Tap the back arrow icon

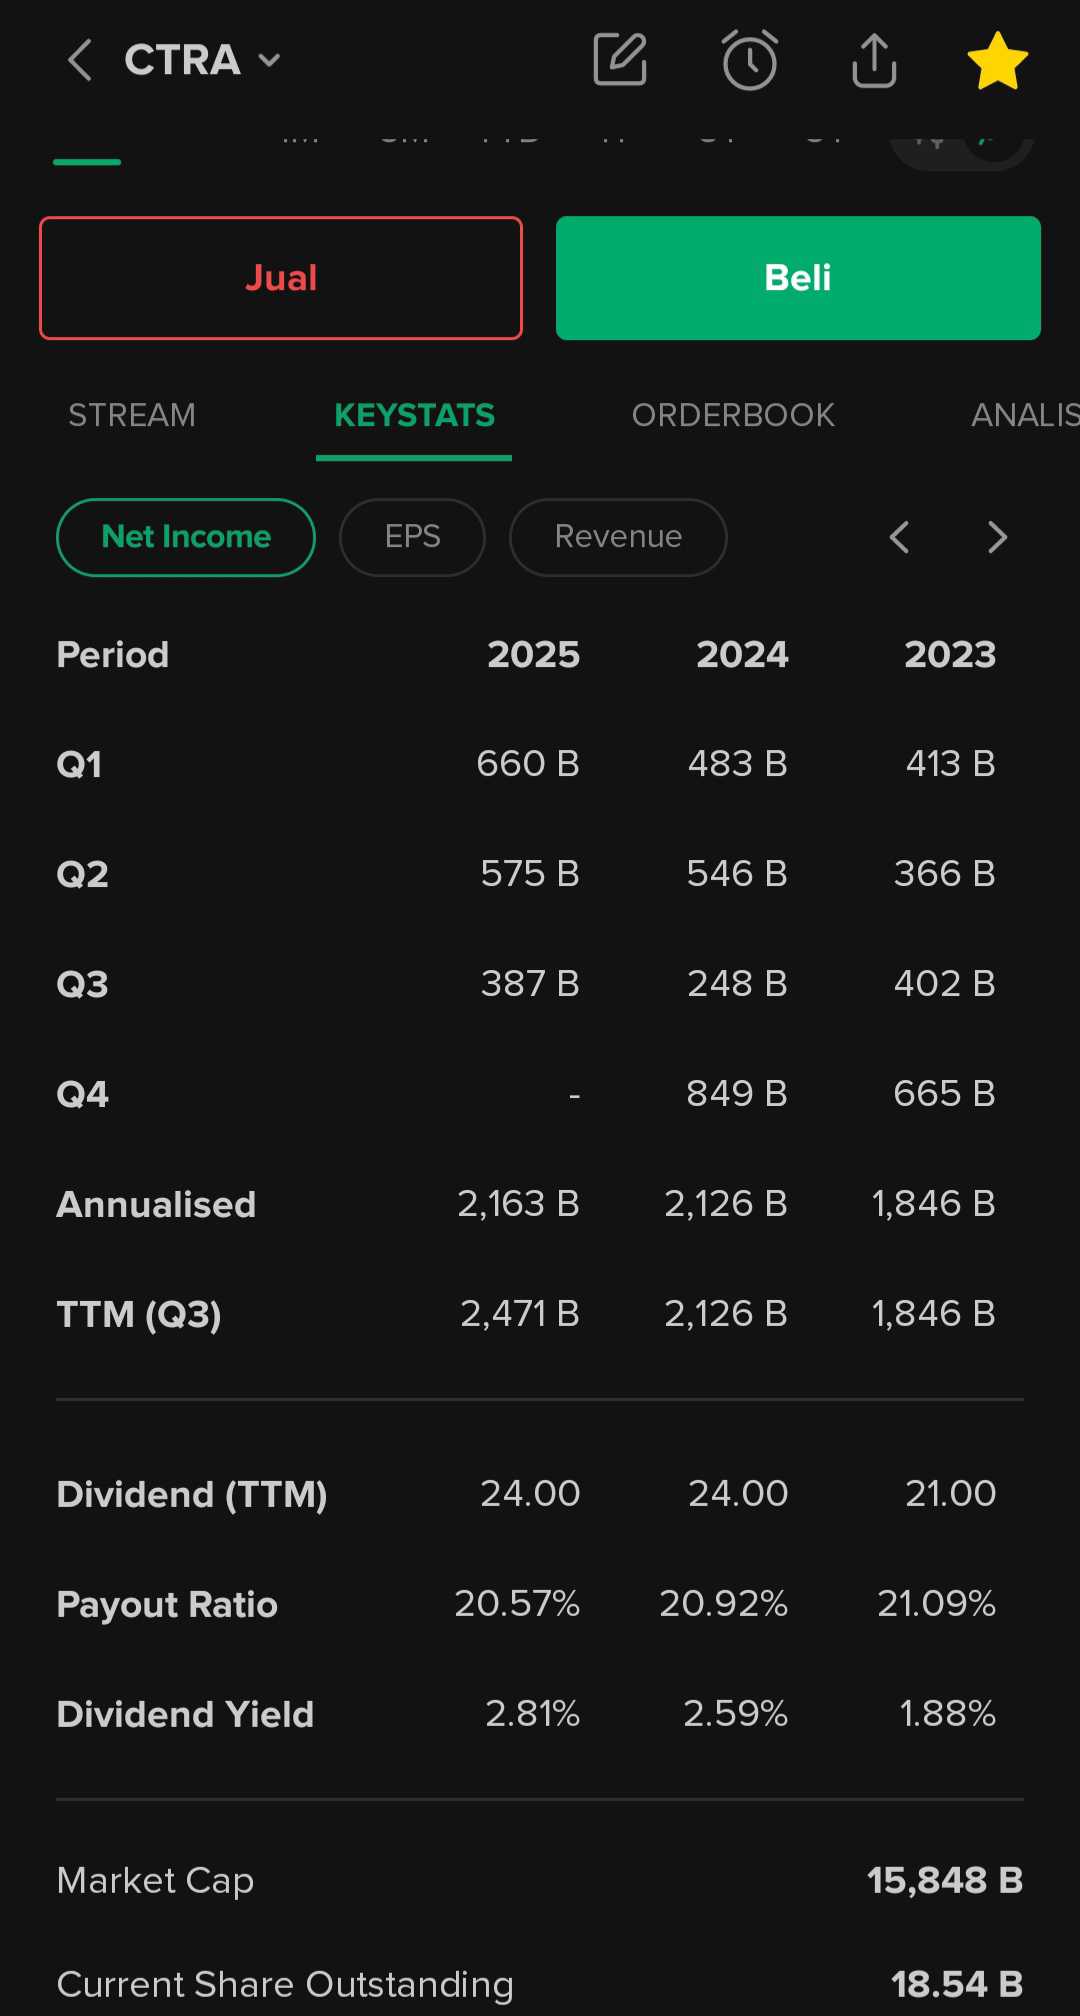coord(80,60)
